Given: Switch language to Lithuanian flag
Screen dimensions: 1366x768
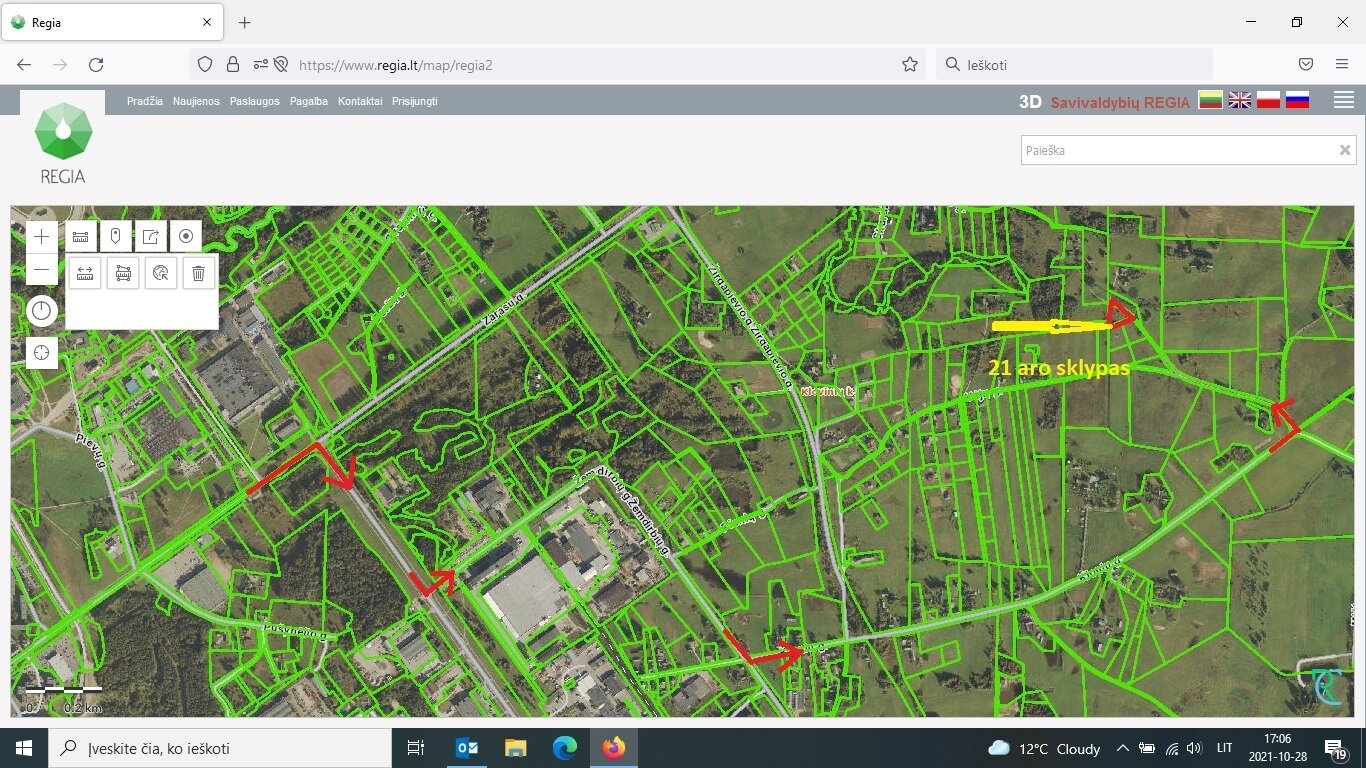Looking at the screenshot, I should point(1211,100).
